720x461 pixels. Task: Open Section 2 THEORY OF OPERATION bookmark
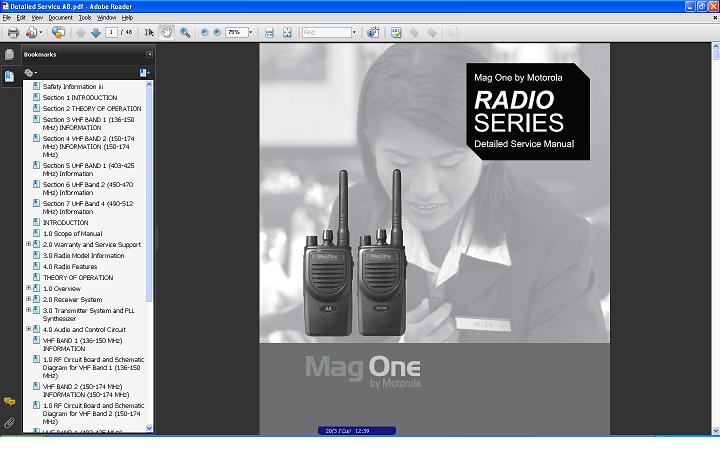(x=92, y=108)
